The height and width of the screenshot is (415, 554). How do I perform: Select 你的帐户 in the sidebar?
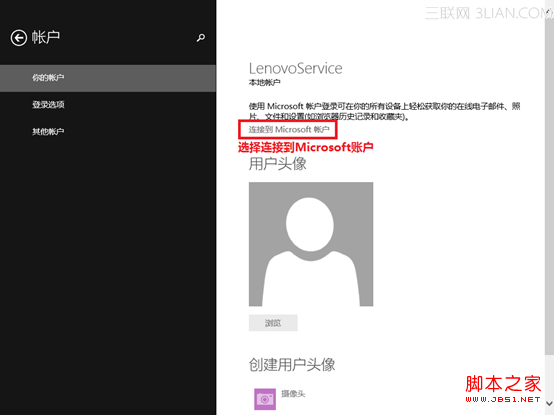click(108, 78)
